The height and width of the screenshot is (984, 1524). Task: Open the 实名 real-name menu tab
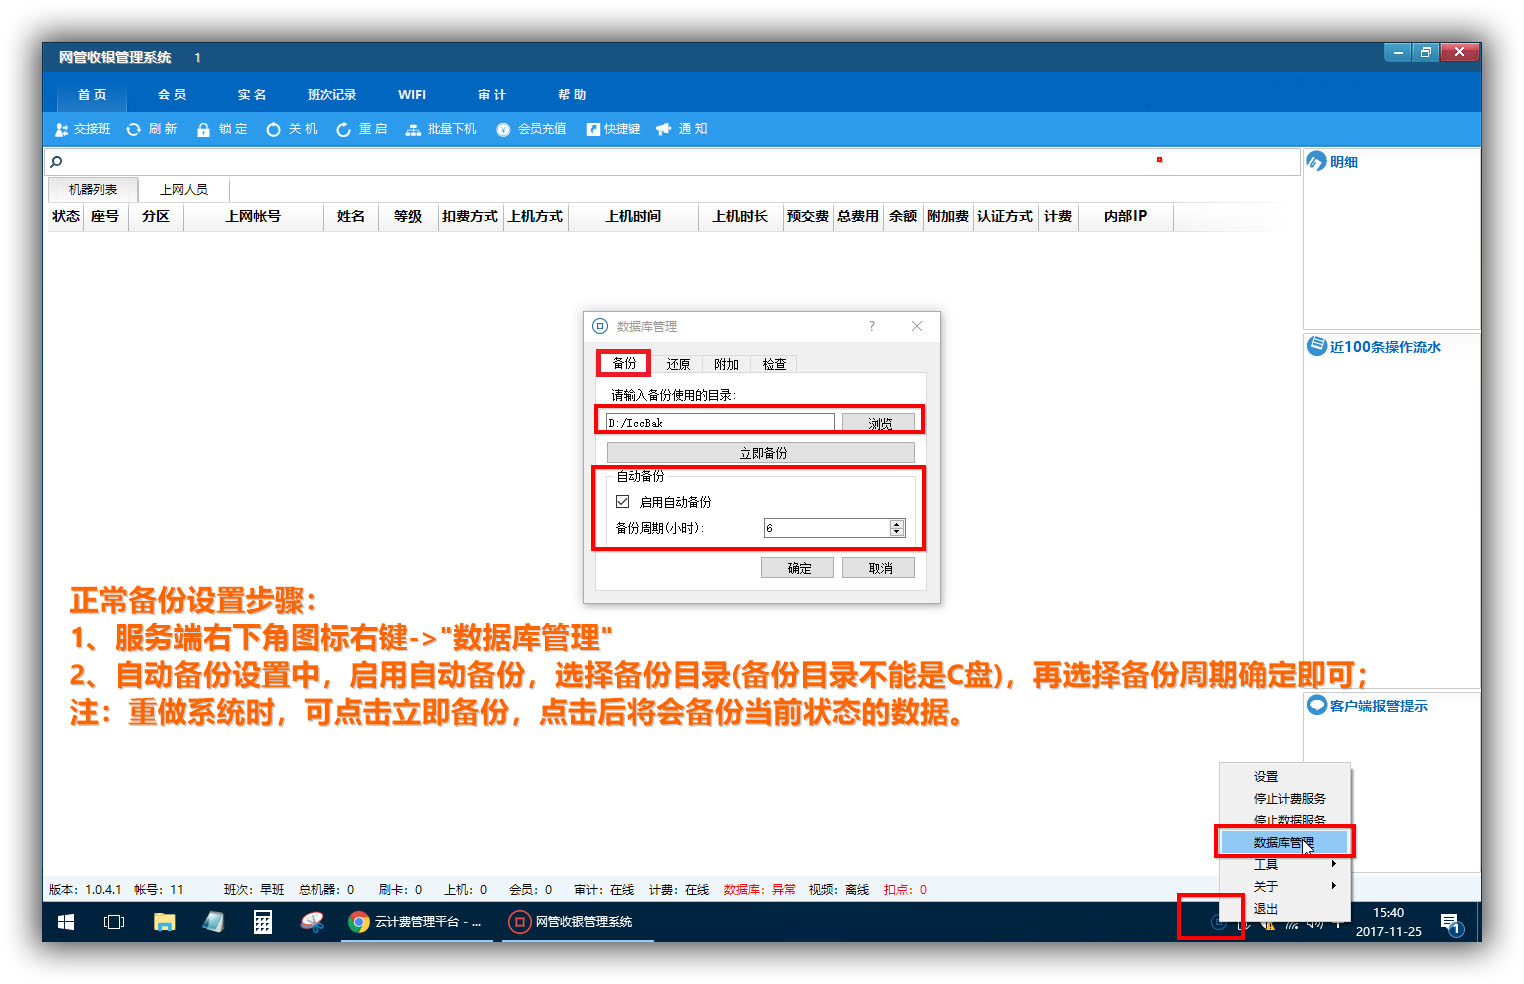coord(252,94)
